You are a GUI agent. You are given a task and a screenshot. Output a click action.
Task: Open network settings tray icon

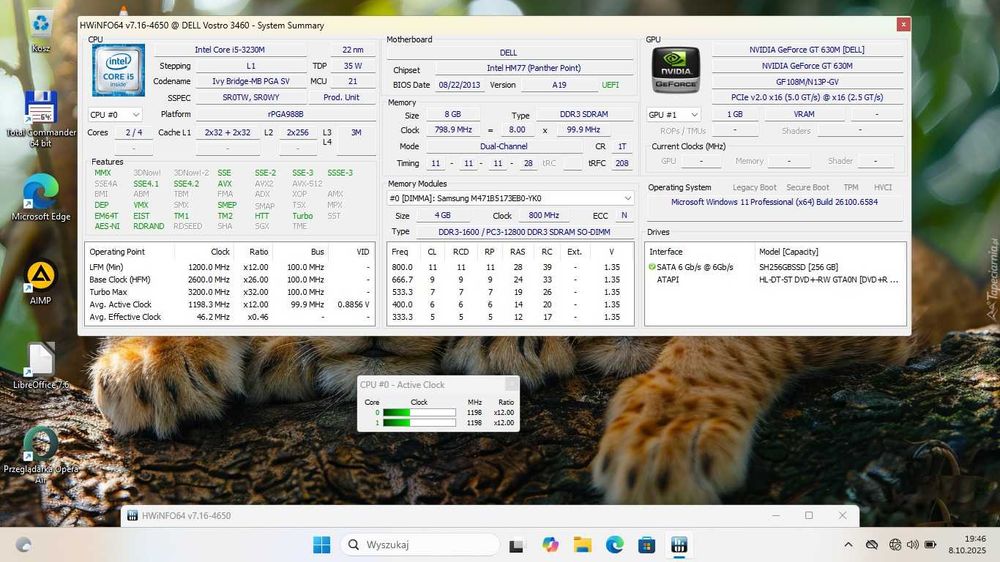895,545
